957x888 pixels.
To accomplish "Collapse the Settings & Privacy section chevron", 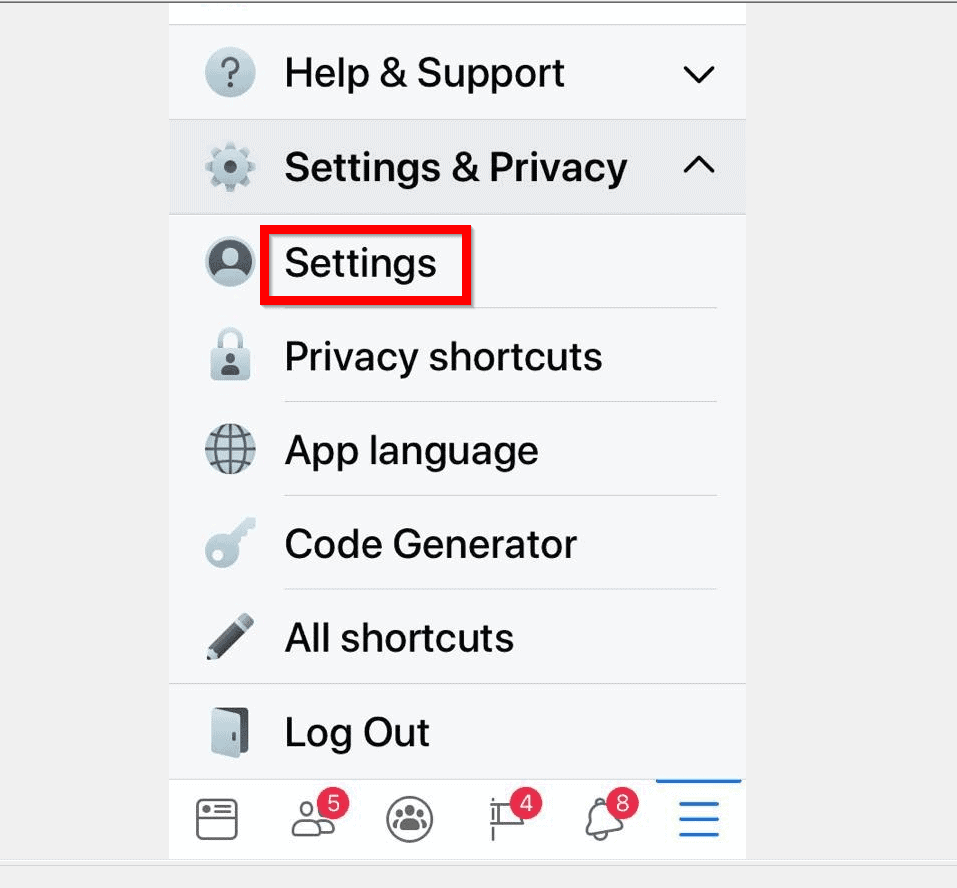I will (698, 165).
